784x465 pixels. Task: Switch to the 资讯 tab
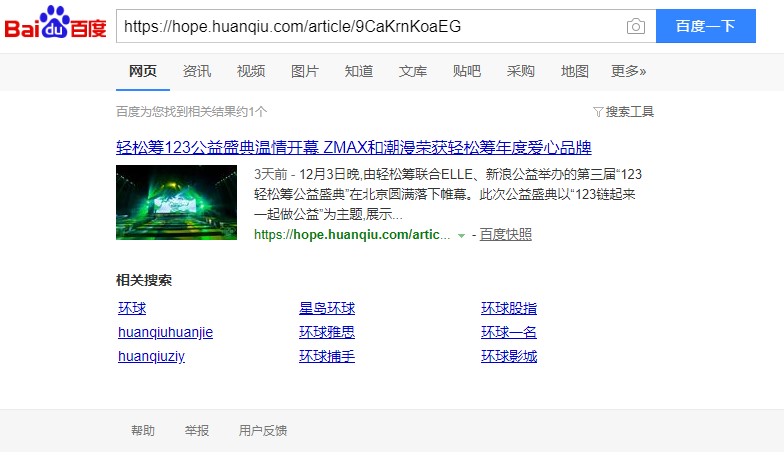[x=196, y=71]
